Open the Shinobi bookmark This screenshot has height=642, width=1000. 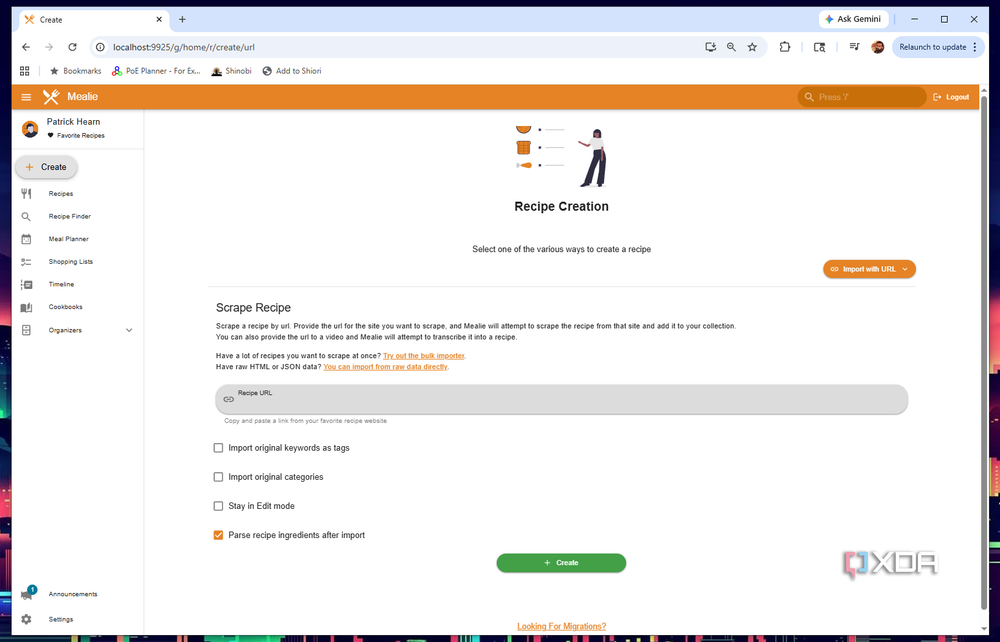[x=232, y=71]
